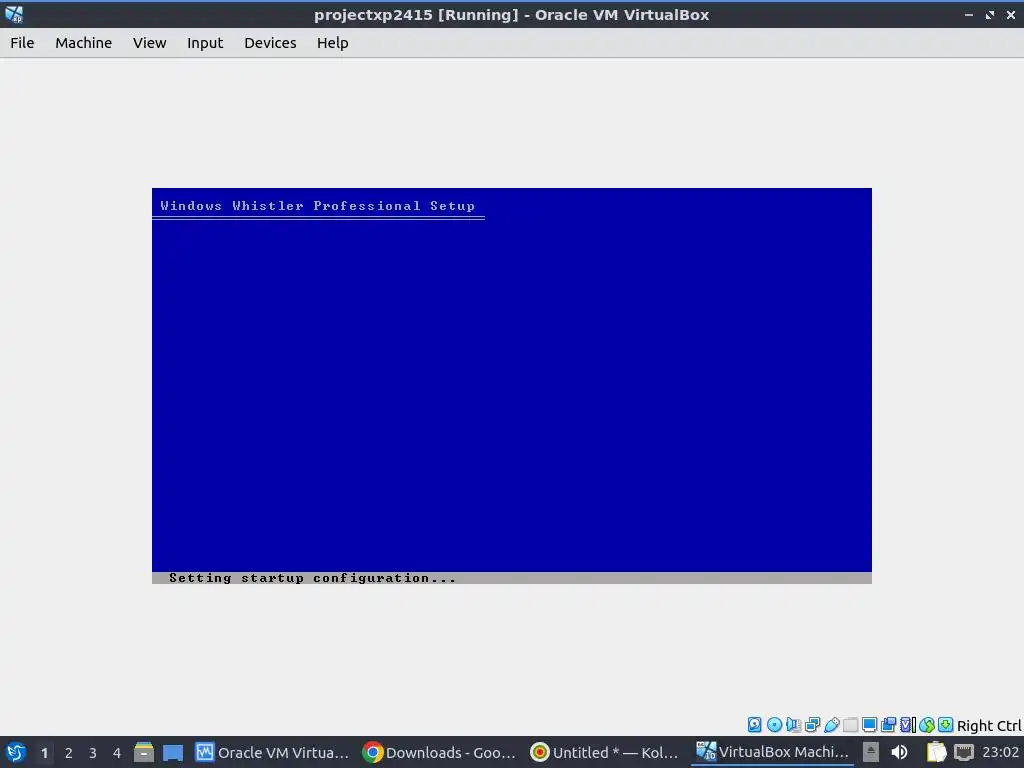Click the keyboard capture green arrow icon

(945, 724)
